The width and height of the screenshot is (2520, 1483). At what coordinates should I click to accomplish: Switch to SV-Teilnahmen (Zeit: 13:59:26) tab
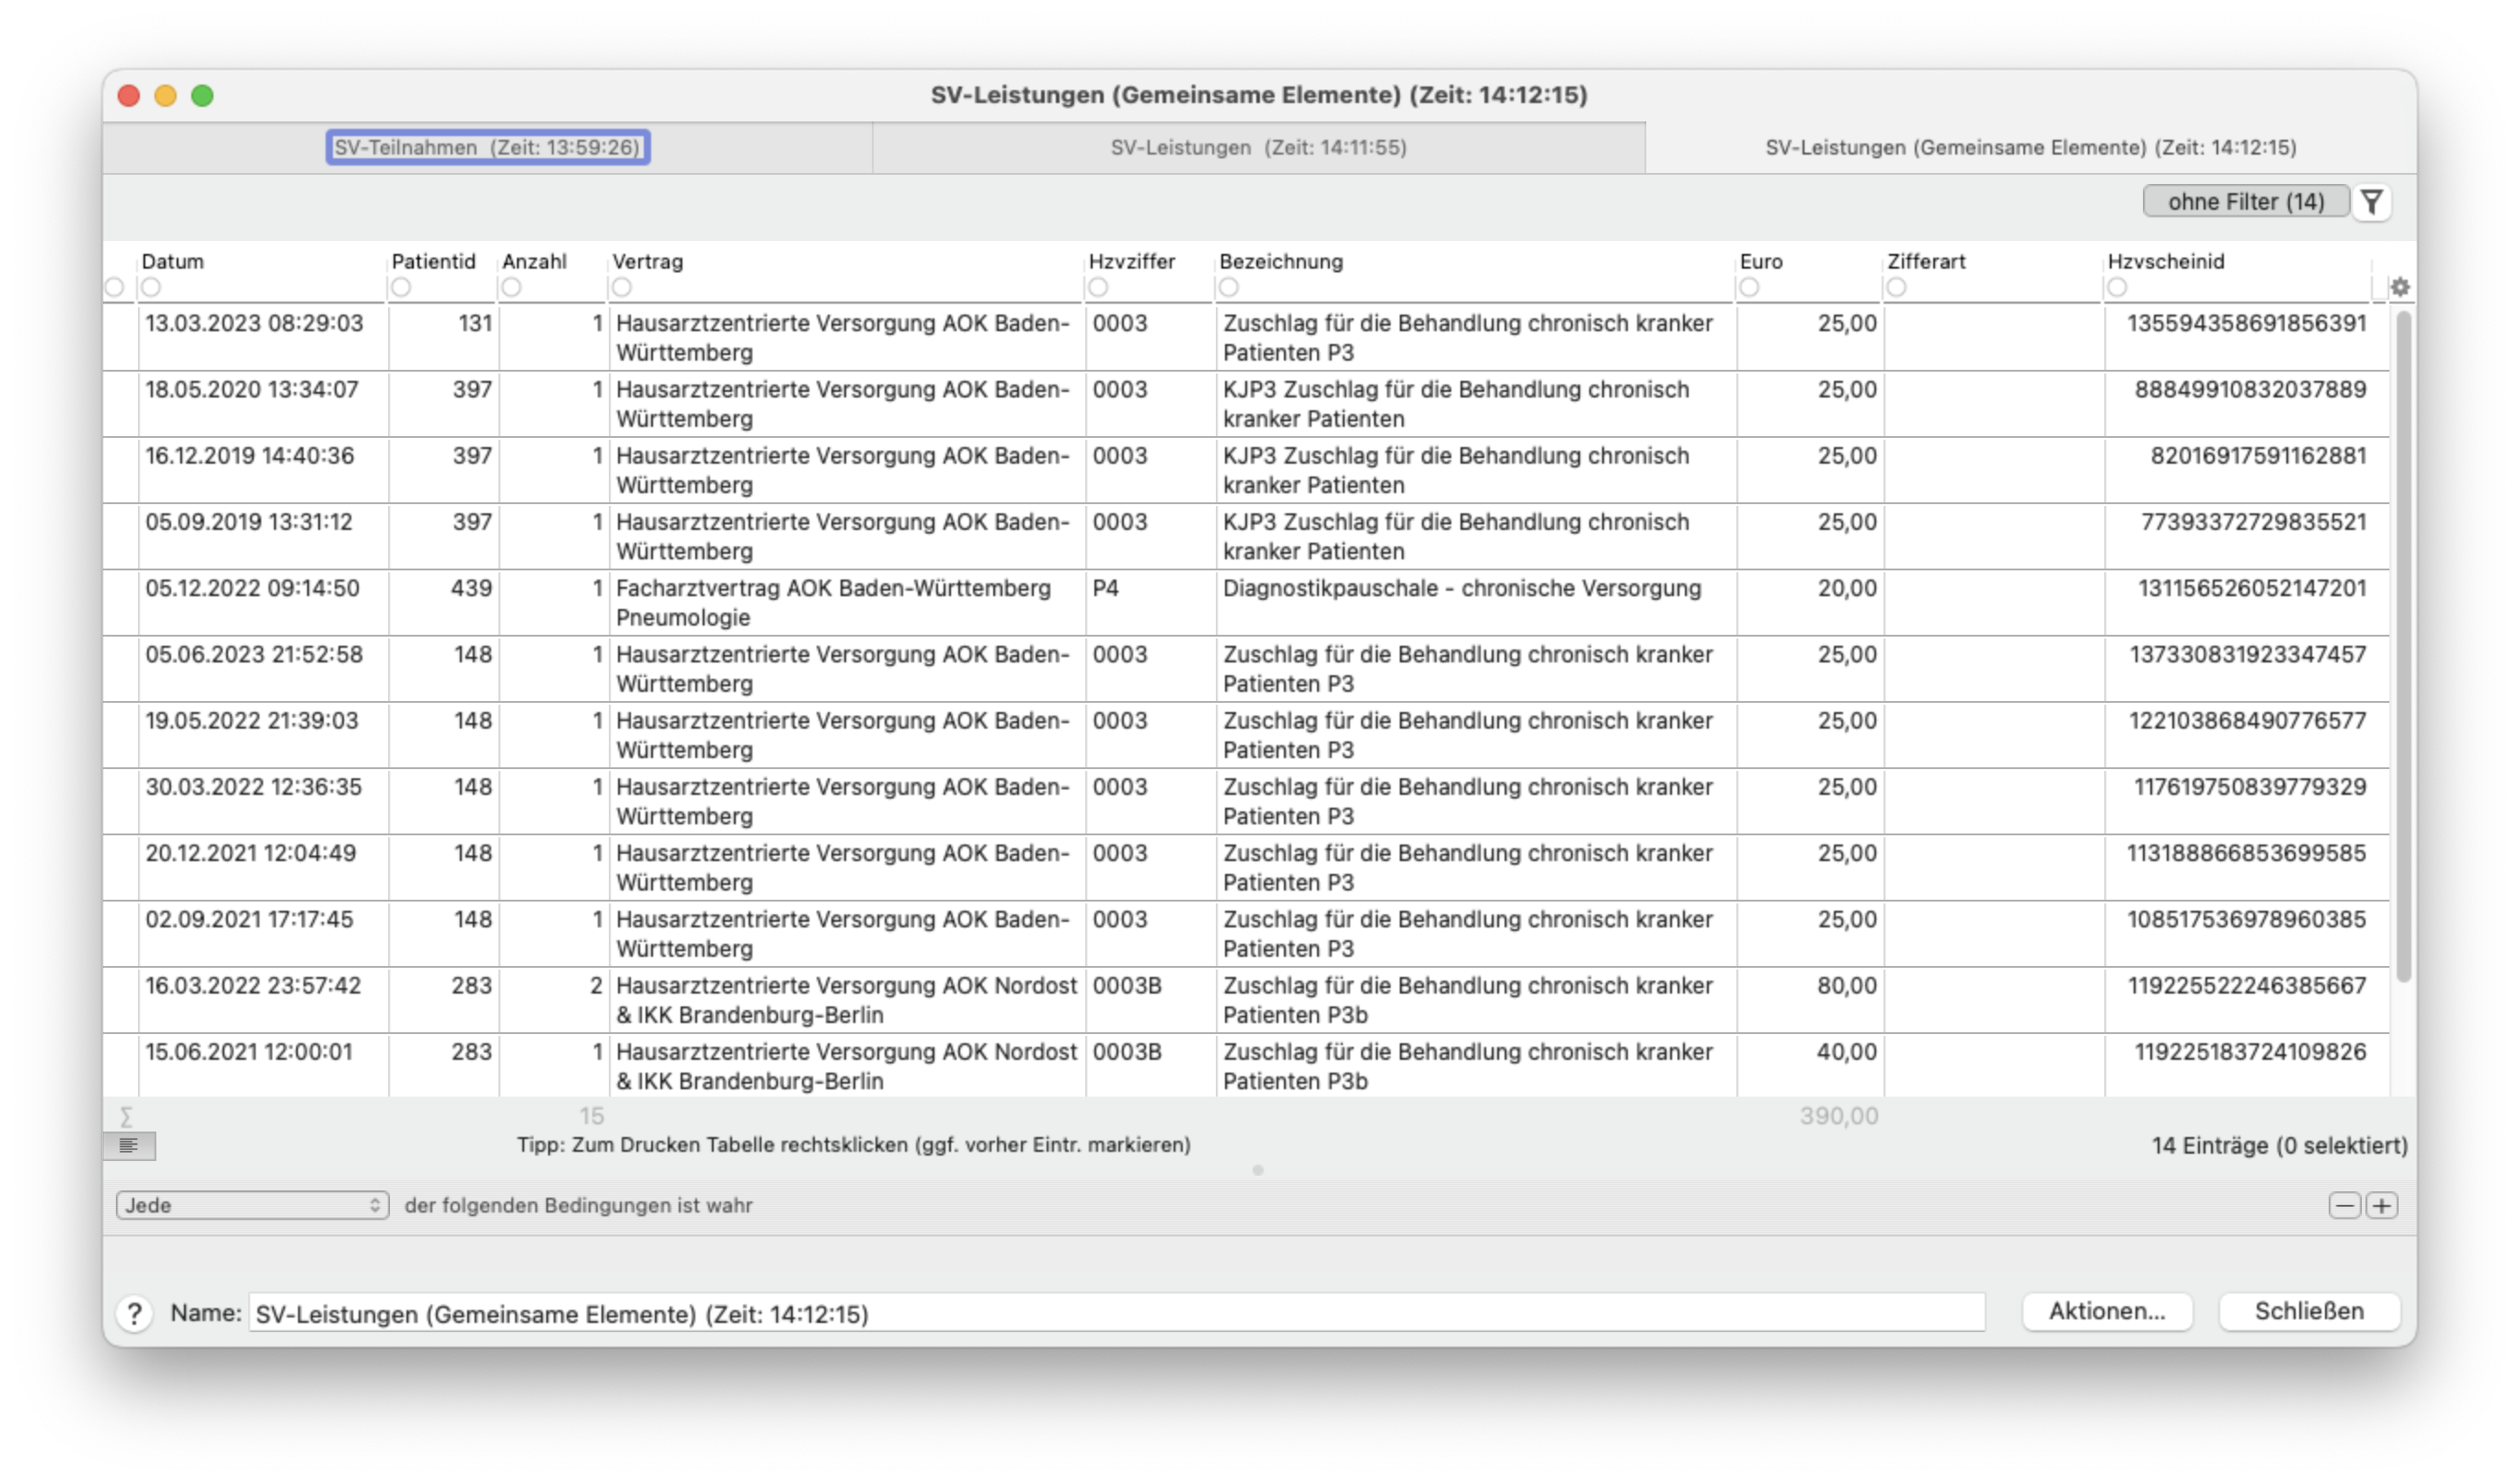[x=488, y=147]
